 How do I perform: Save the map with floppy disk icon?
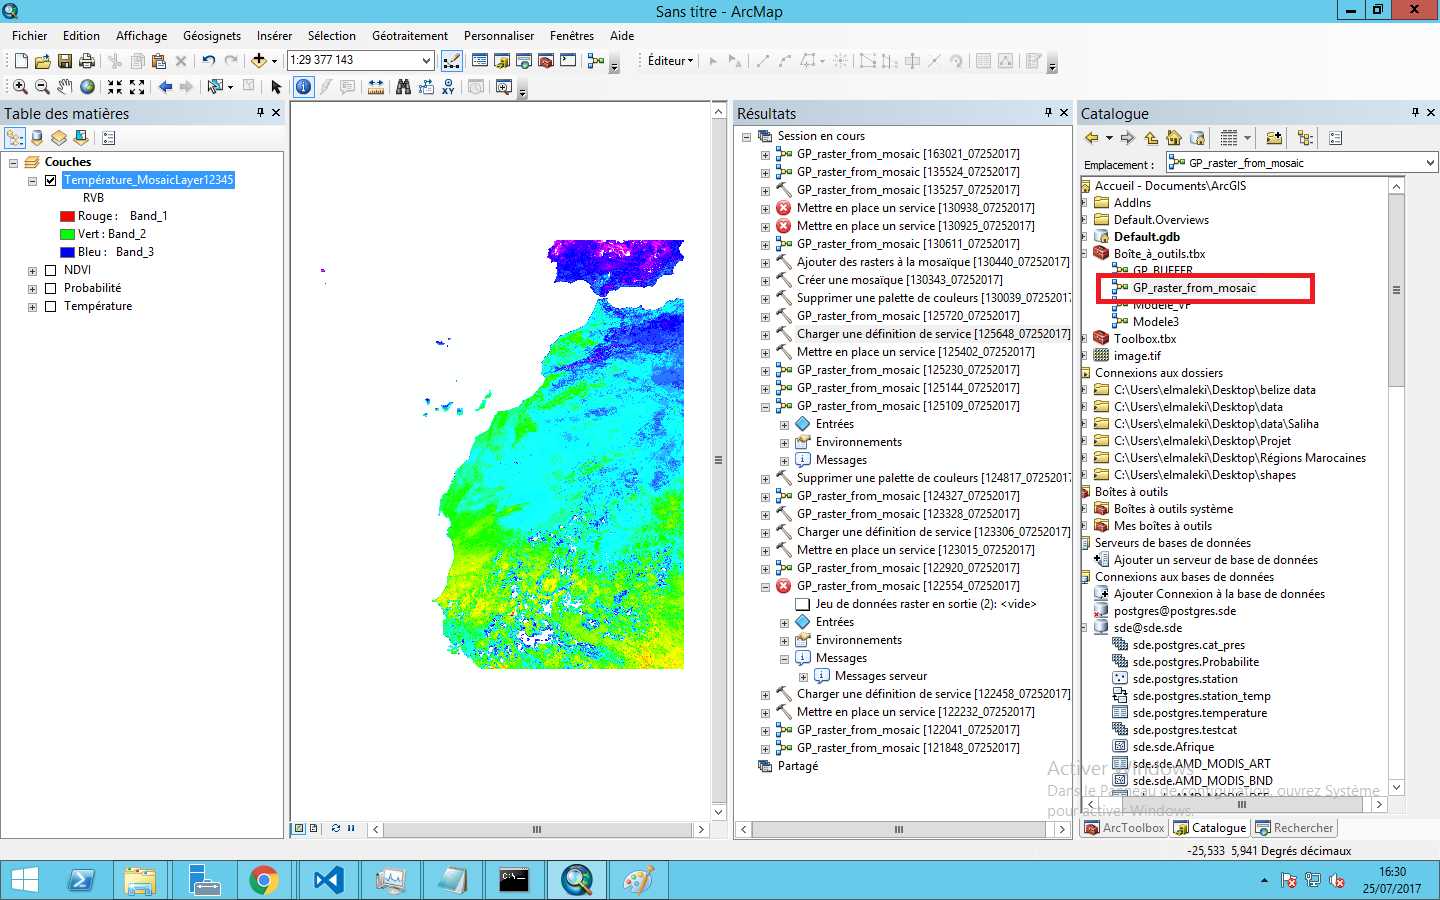pyautogui.click(x=65, y=61)
